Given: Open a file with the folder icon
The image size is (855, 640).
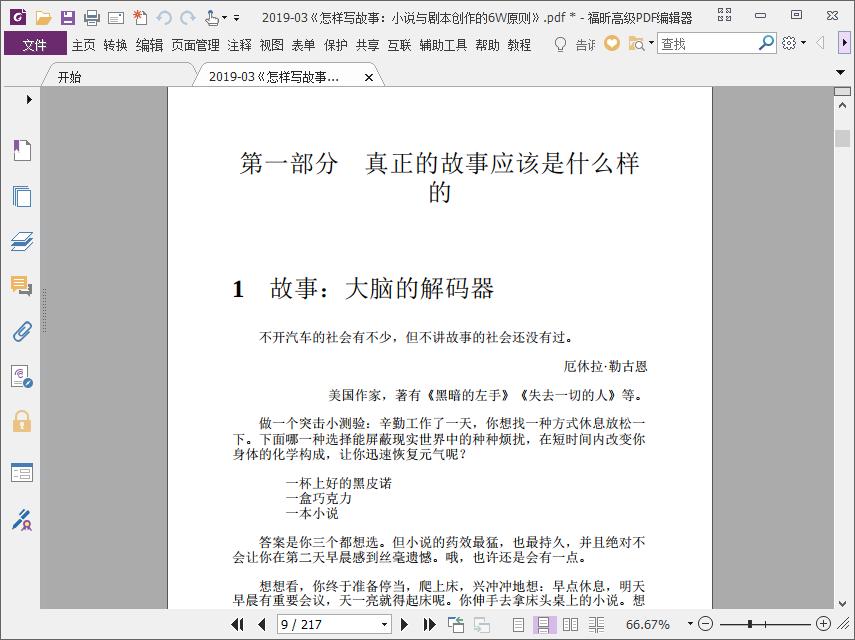Looking at the screenshot, I should point(43,18).
